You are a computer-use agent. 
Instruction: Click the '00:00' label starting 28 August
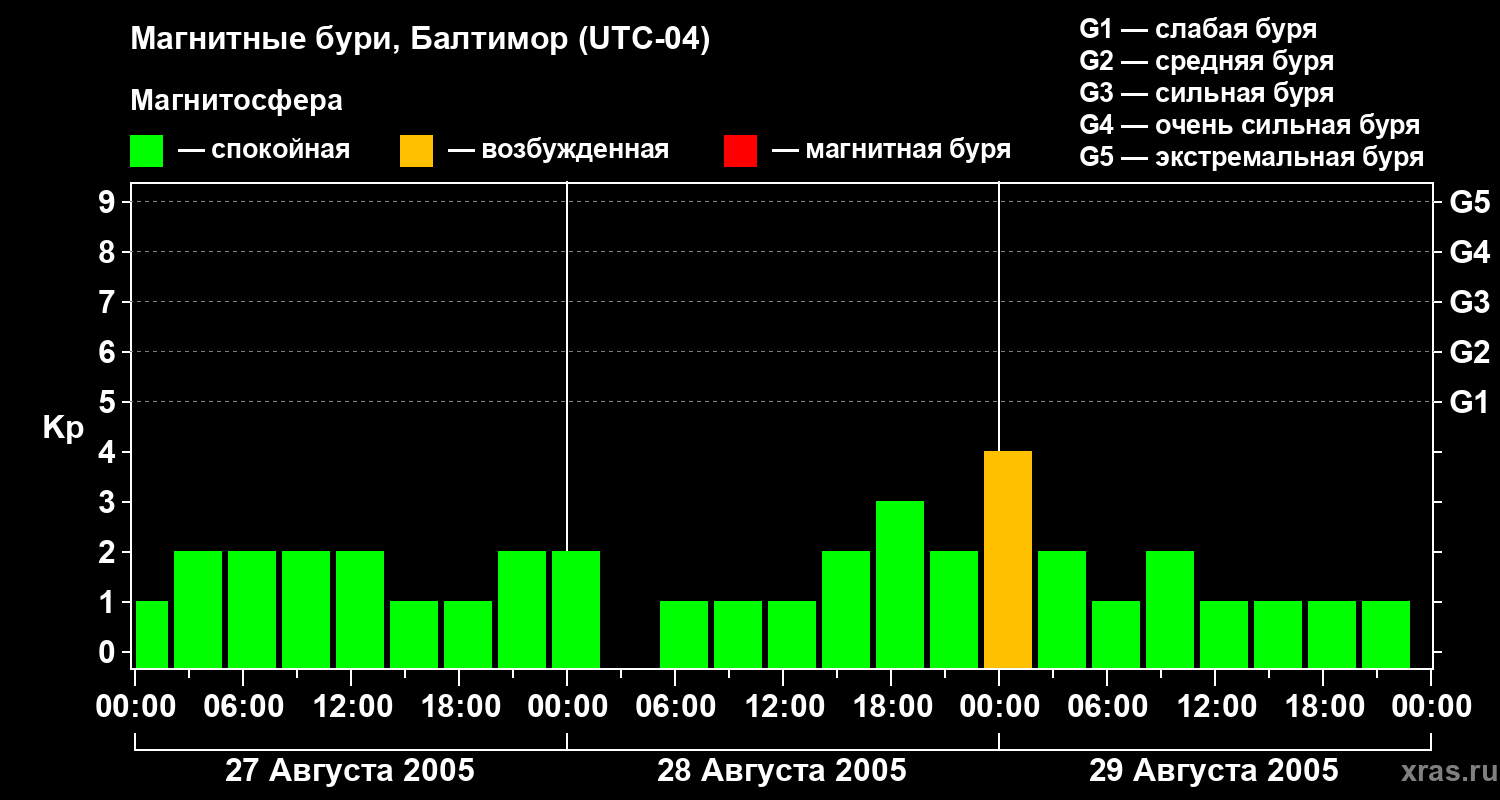(567, 707)
